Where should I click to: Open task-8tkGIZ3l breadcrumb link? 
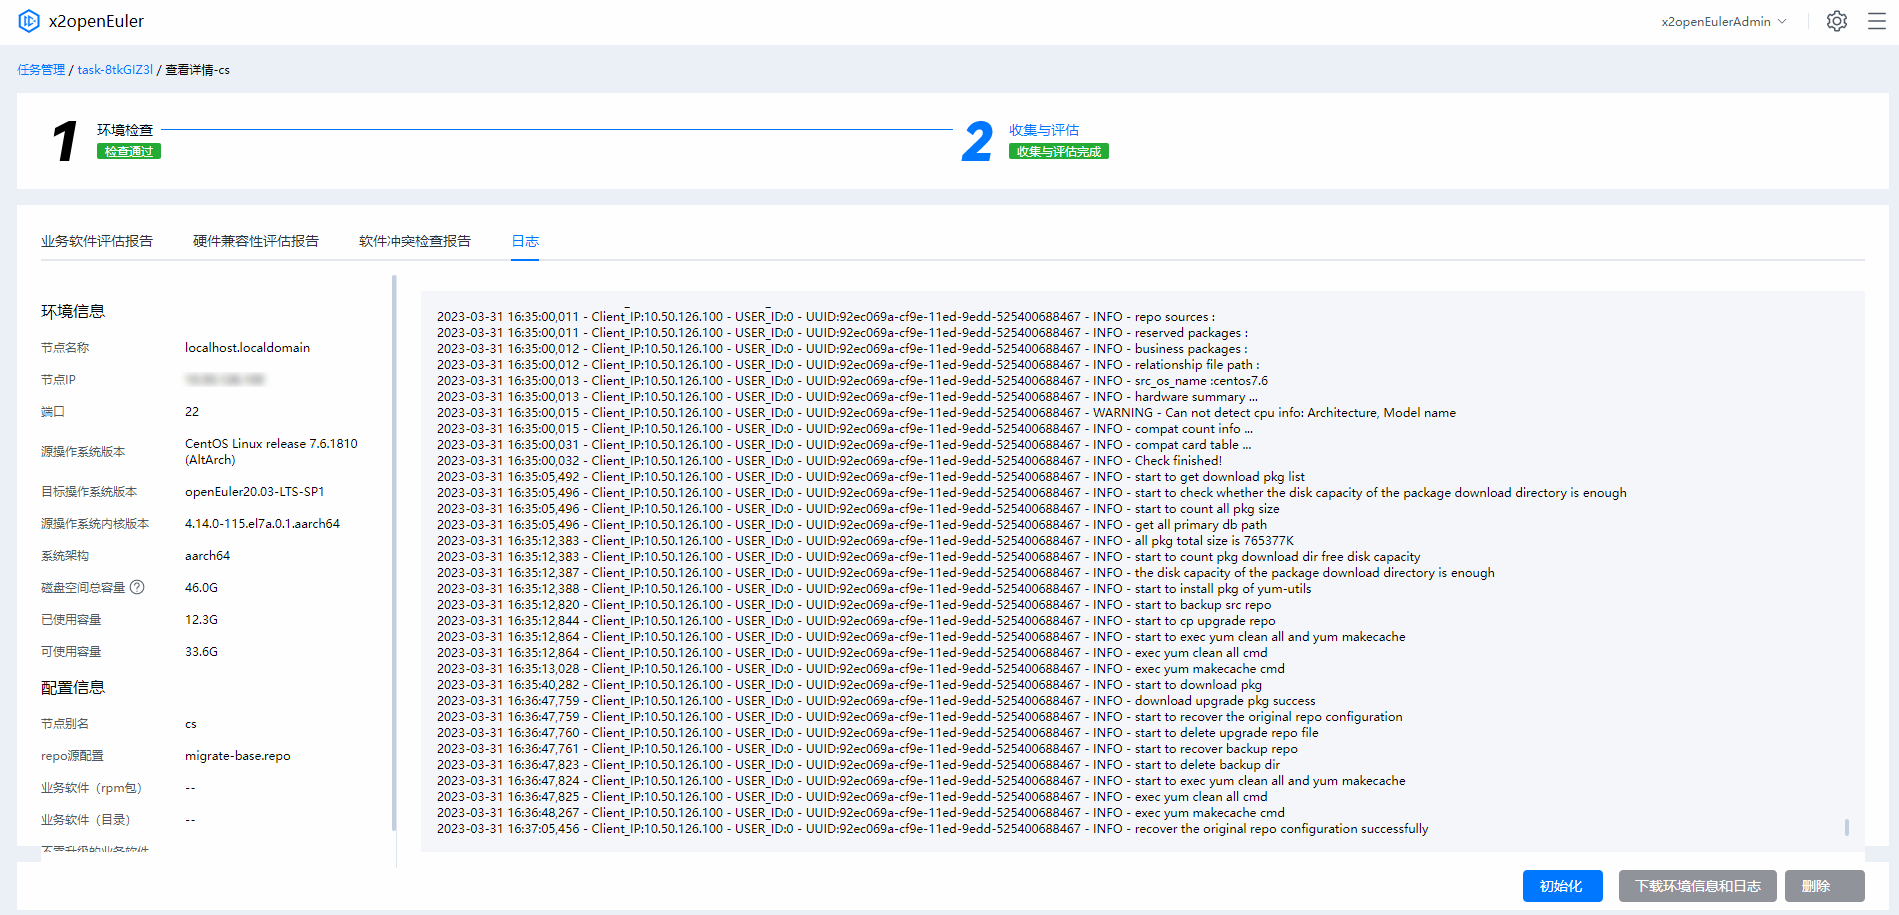coord(115,70)
